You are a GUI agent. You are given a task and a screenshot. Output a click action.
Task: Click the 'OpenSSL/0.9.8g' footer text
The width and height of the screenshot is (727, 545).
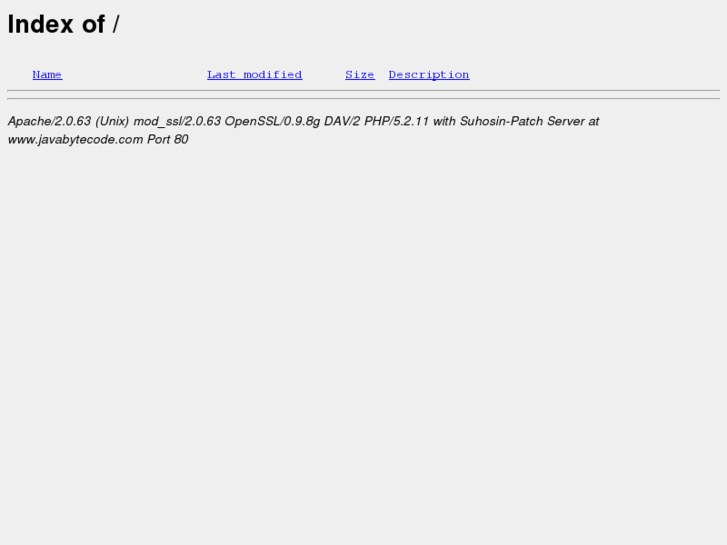(272, 122)
